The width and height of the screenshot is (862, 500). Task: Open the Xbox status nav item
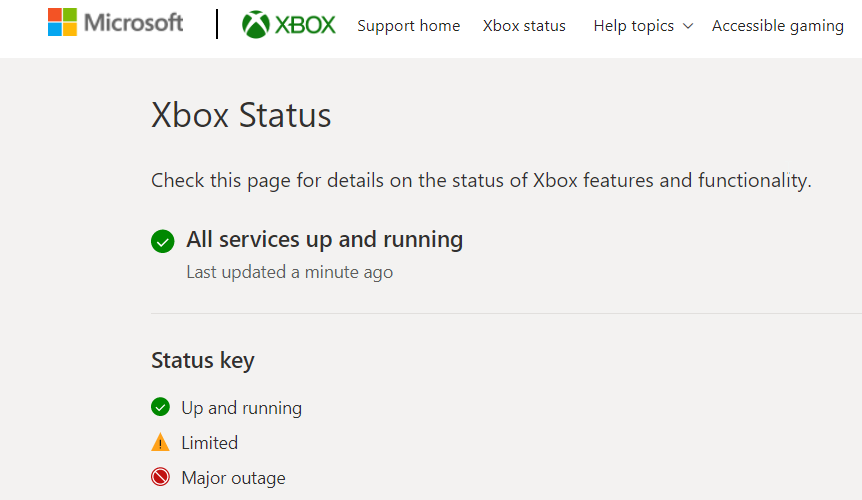coord(524,26)
